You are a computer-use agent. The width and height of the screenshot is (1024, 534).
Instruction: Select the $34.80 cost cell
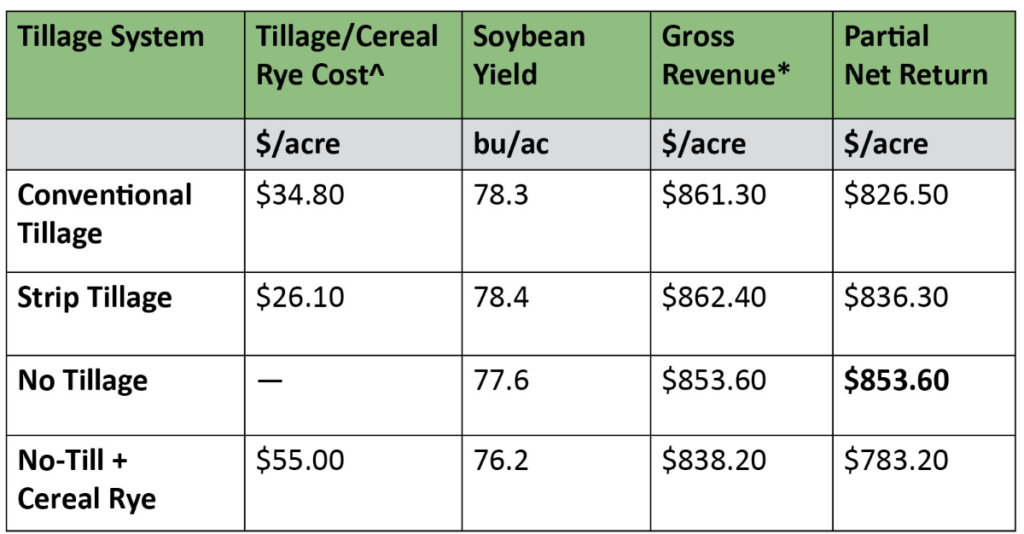pyautogui.click(x=300, y=194)
